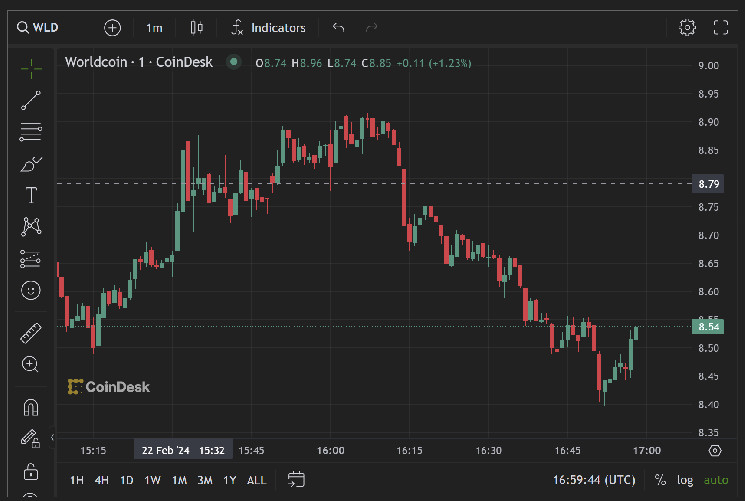This screenshot has width=745, height=501.
Task: Switch to 1W time range
Action: coord(152,480)
